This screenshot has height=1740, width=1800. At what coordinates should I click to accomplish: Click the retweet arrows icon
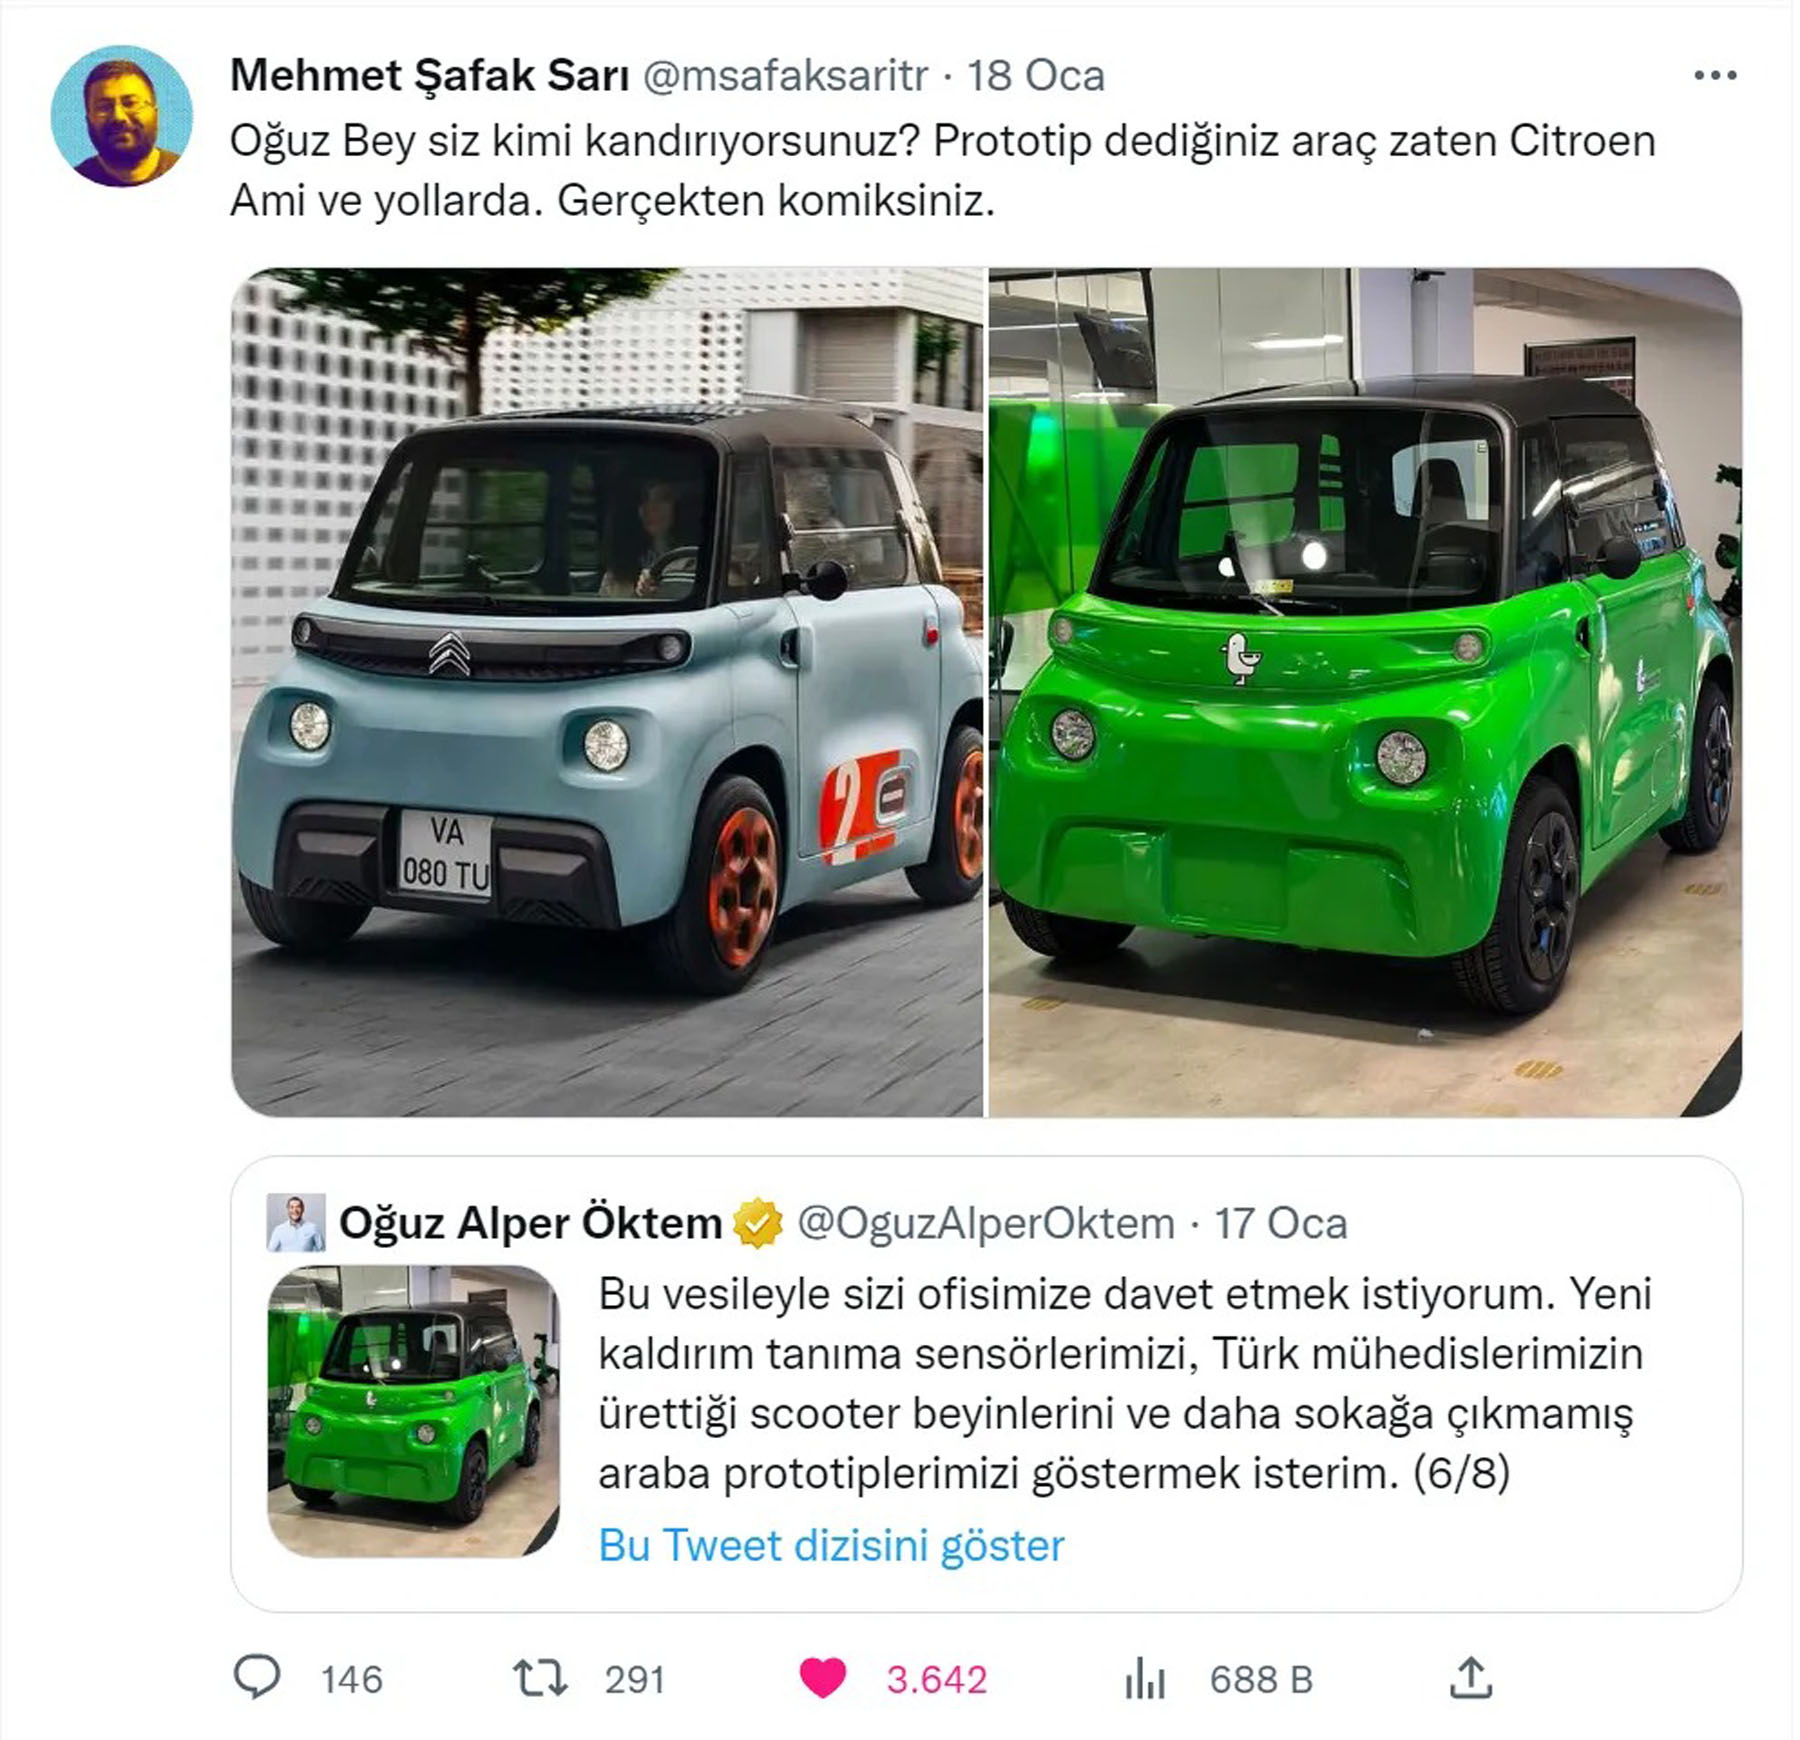(539, 1678)
